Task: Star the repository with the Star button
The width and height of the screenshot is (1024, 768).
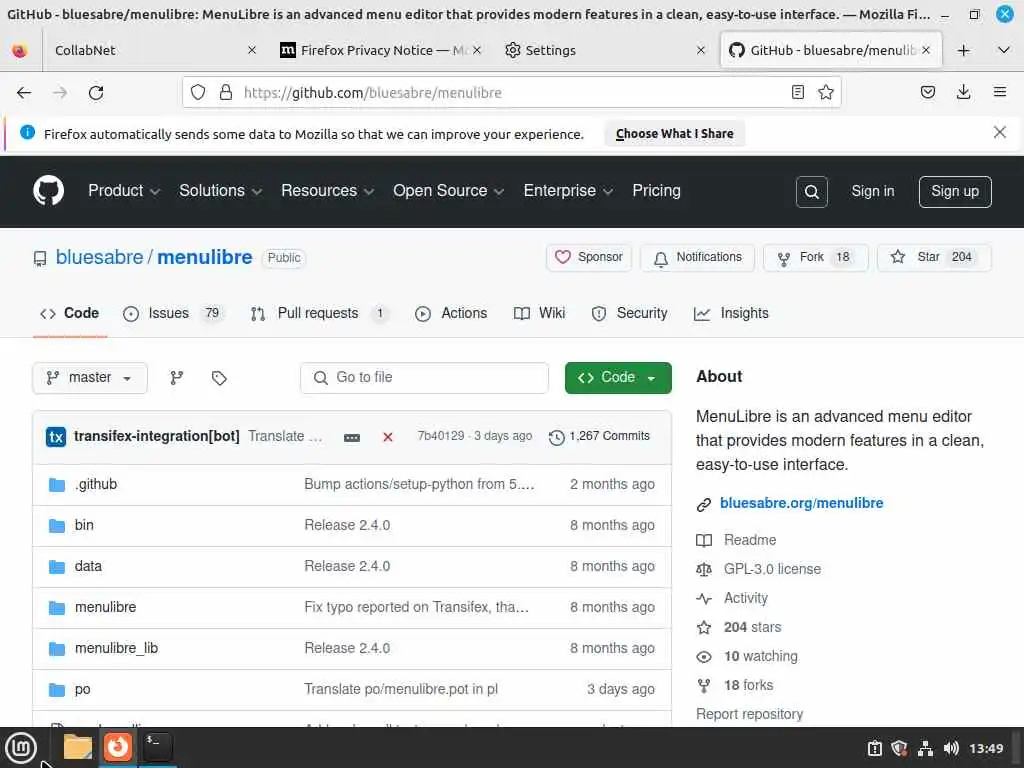Action: pos(934,257)
